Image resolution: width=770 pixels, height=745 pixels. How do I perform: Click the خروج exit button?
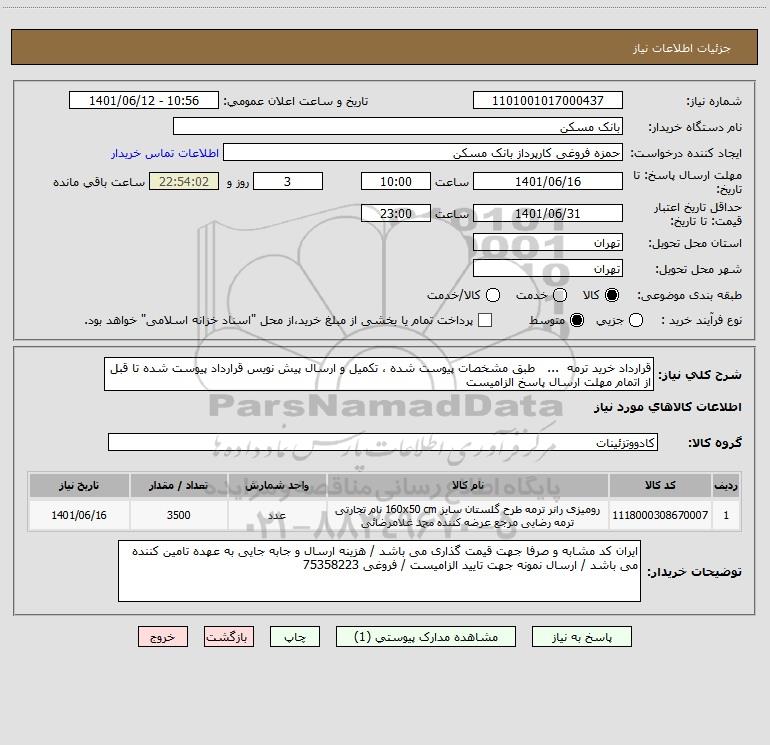tap(163, 637)
